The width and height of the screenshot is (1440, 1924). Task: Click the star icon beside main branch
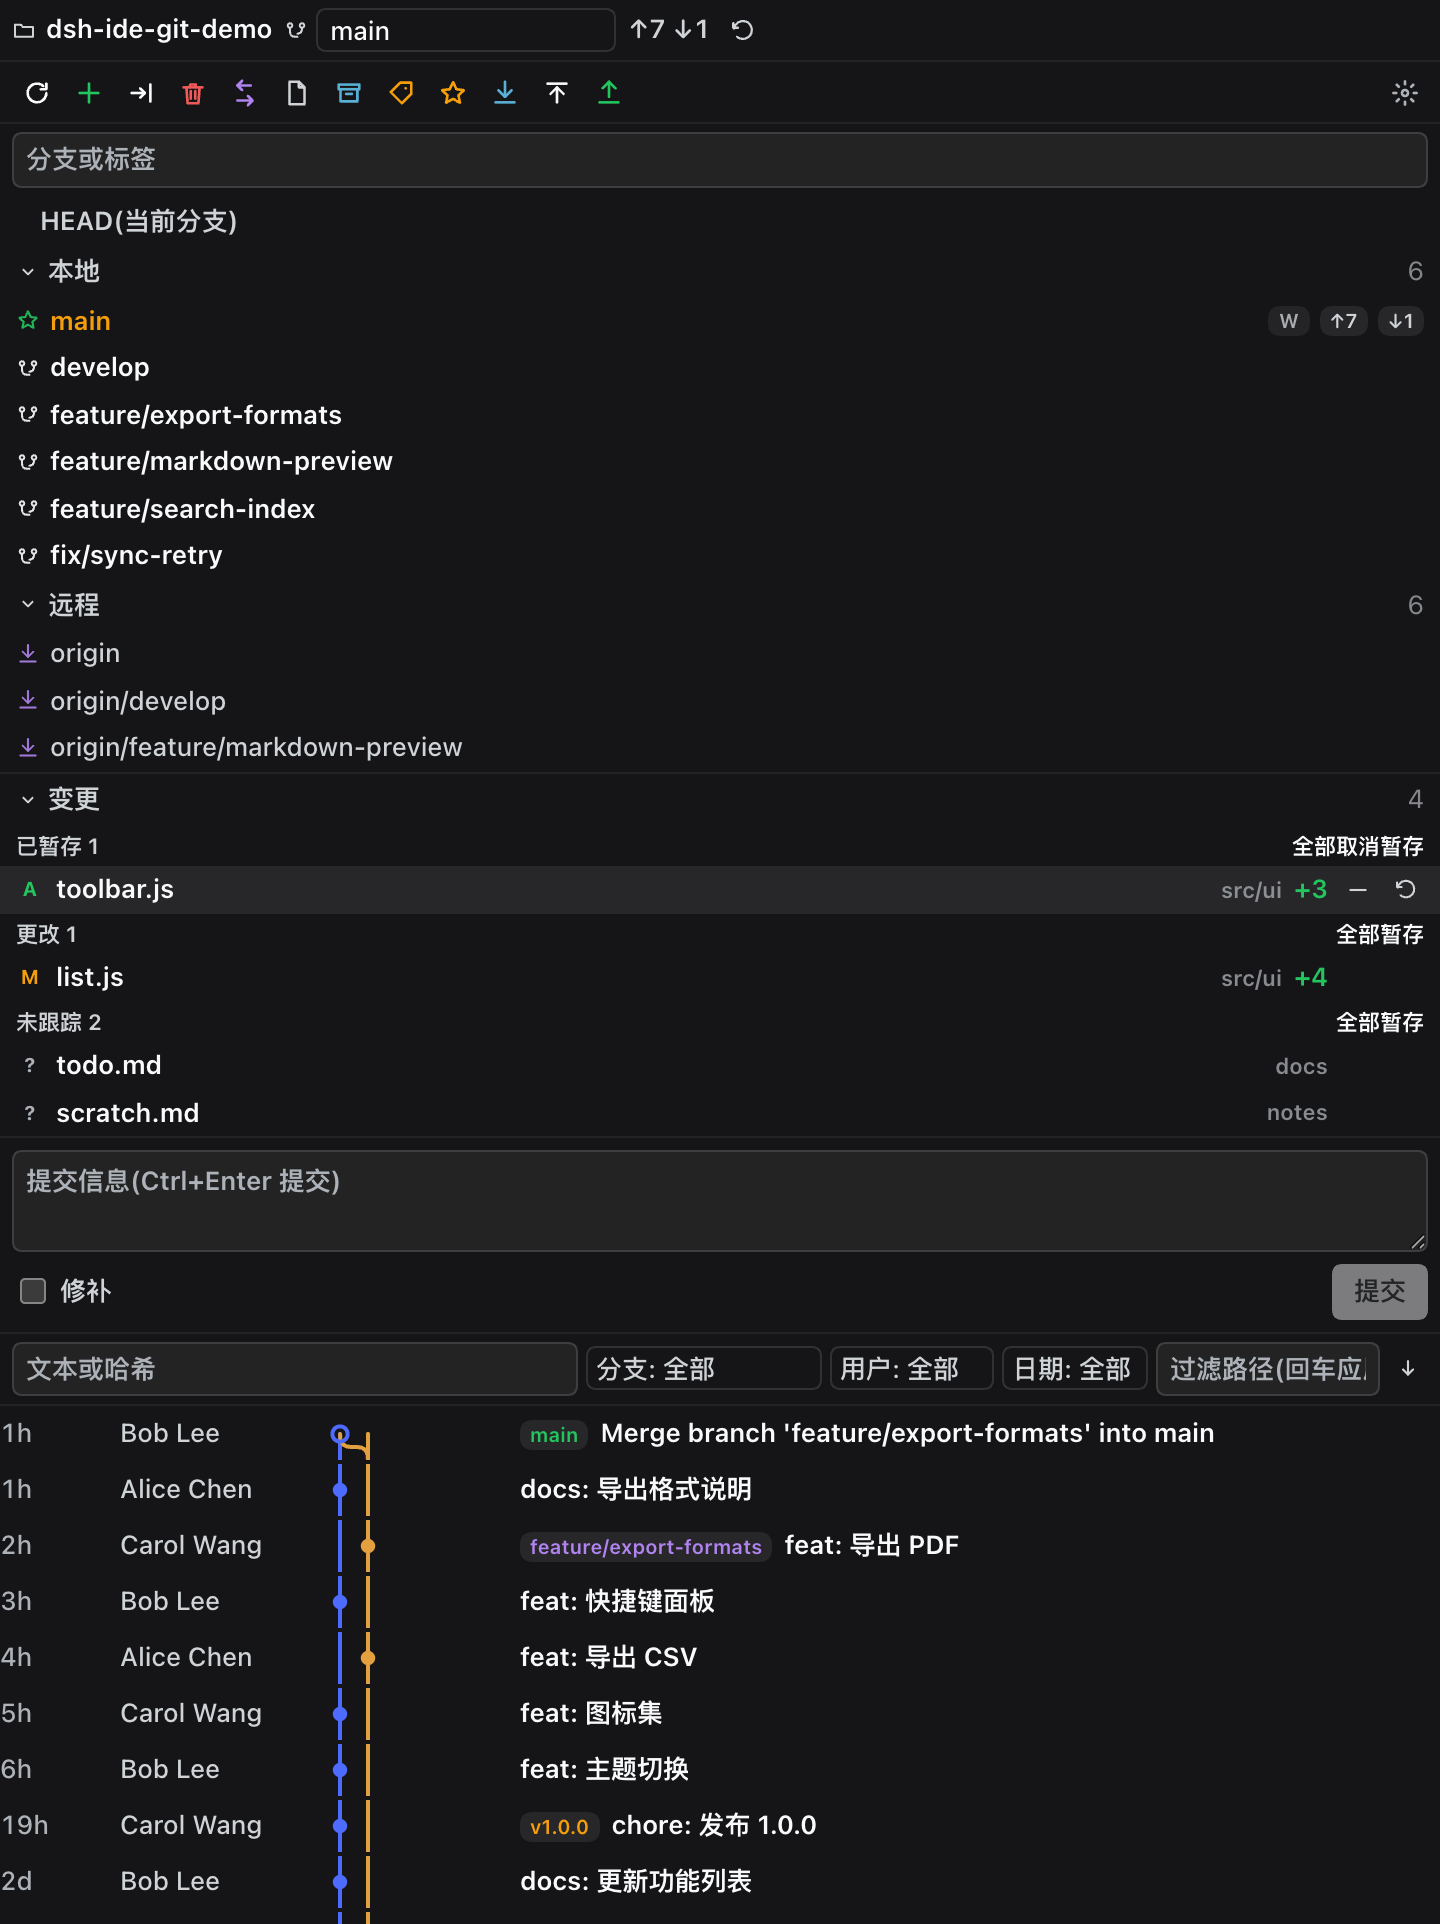coord(28,321)
